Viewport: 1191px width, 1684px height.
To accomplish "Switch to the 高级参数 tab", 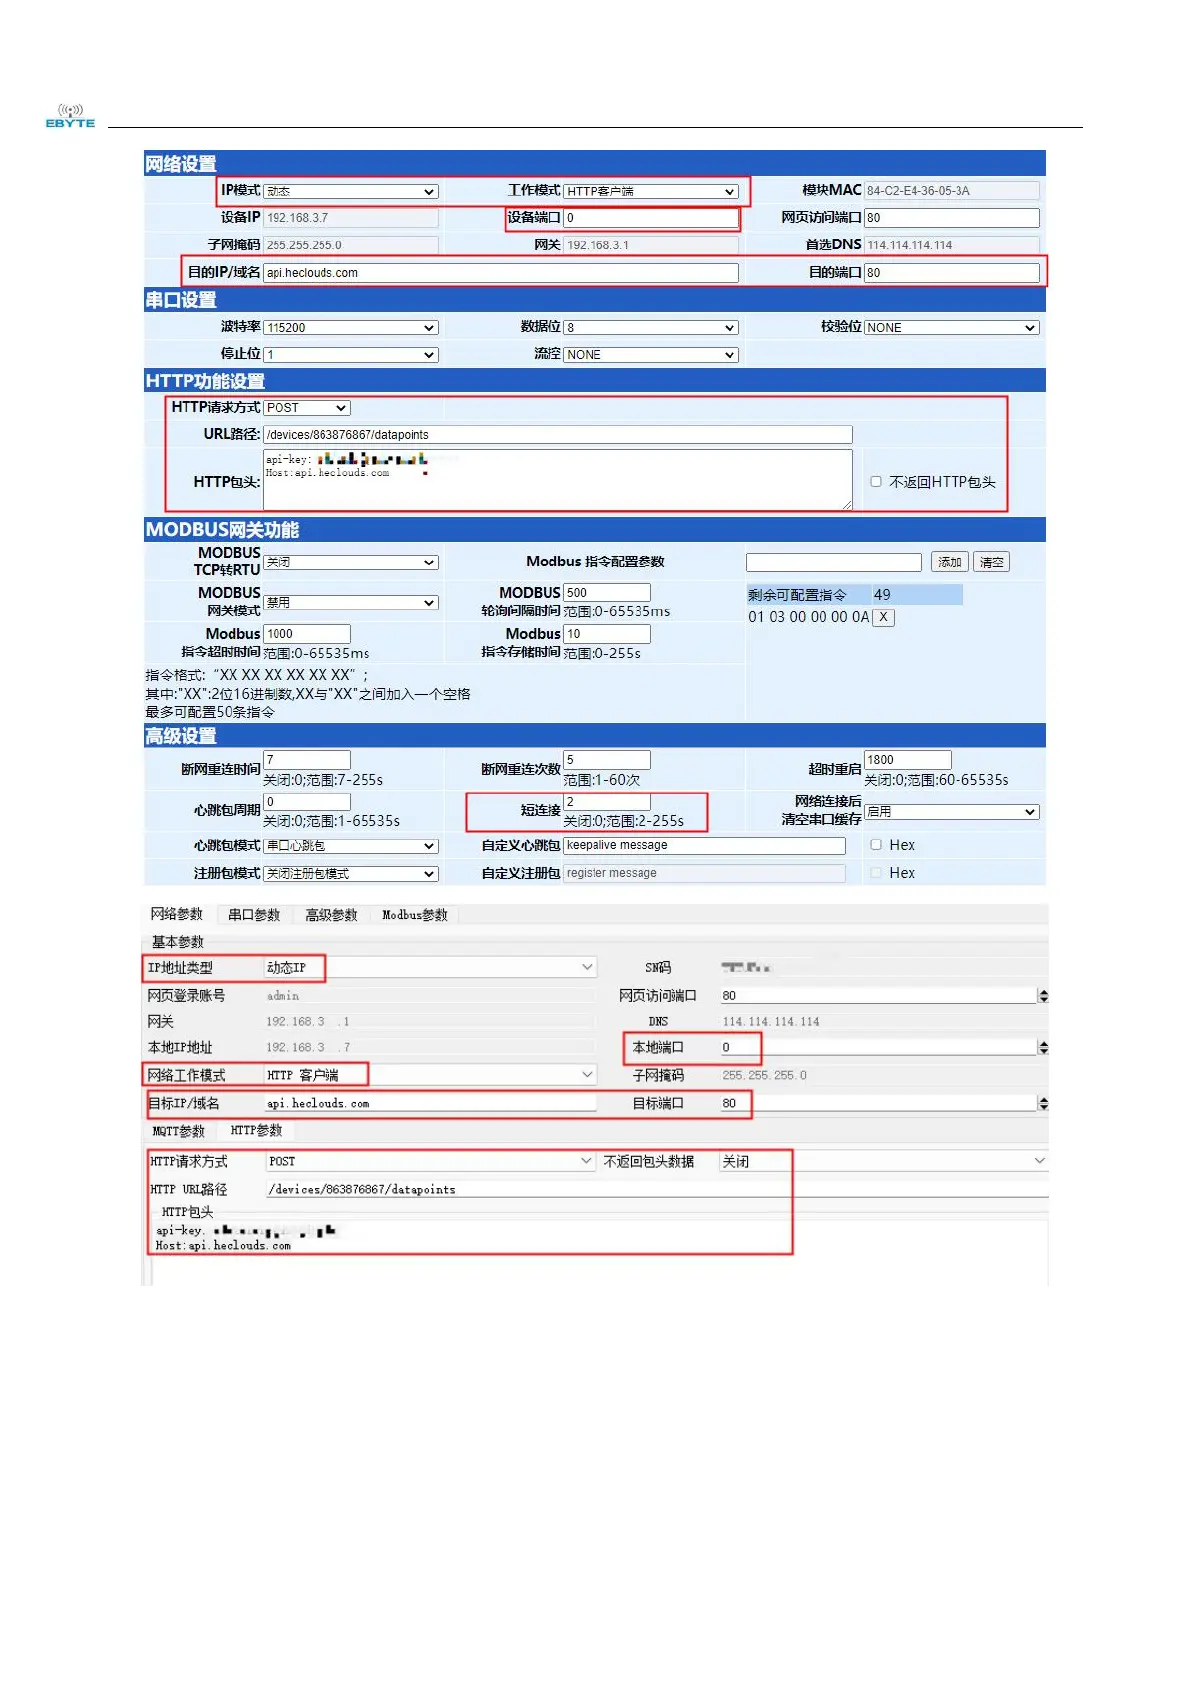I will coord(331,914).
